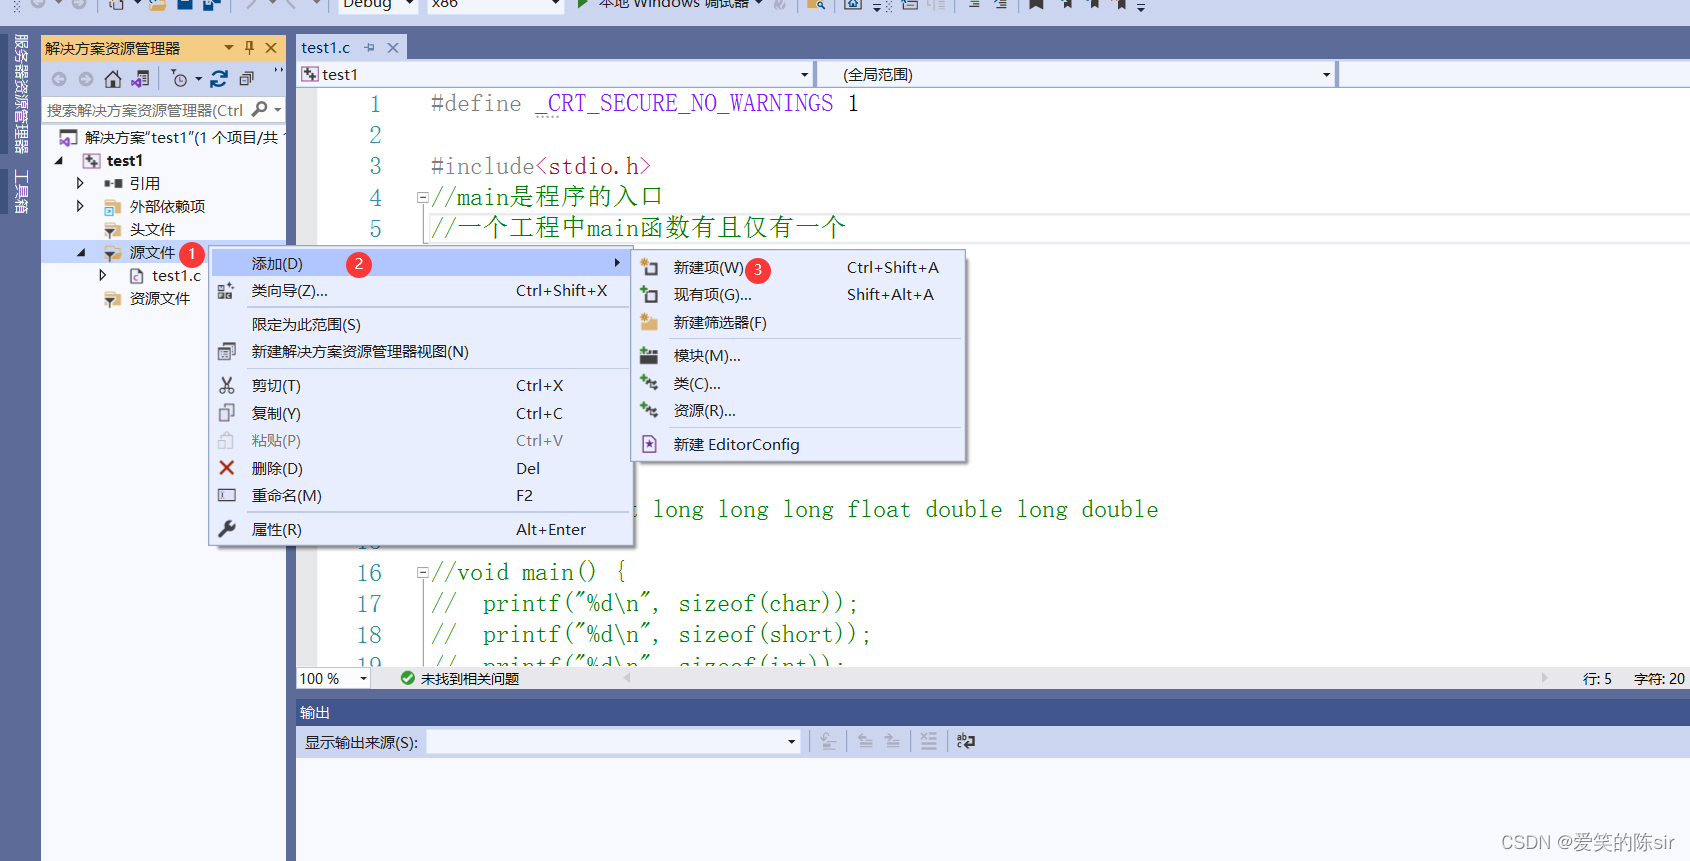Close the test1.c editor tab

pyautogui.click(x=393, y=47)
